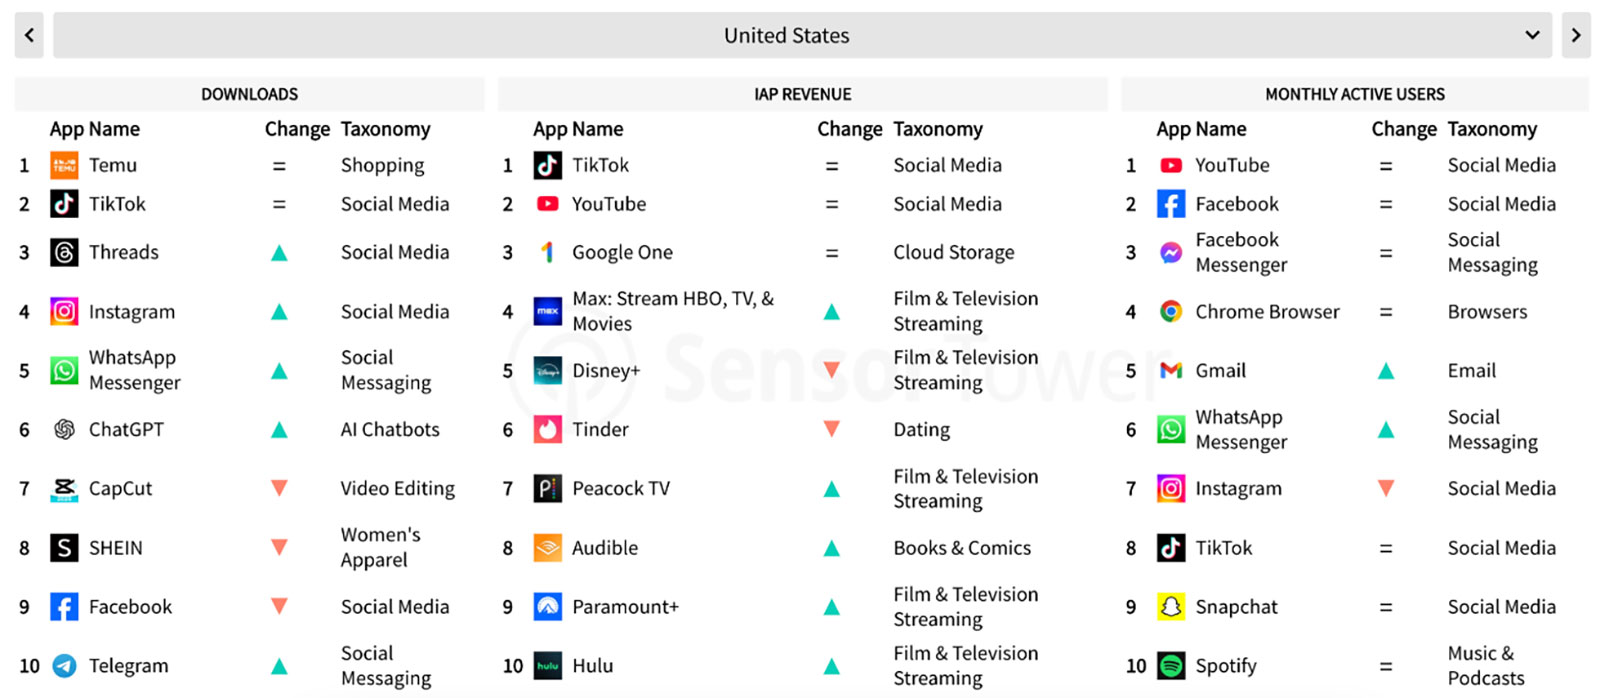Select the MONTHLY ACTIVE USERS header
Viewport: 1600px width, 698px height.
(1355, 94)
